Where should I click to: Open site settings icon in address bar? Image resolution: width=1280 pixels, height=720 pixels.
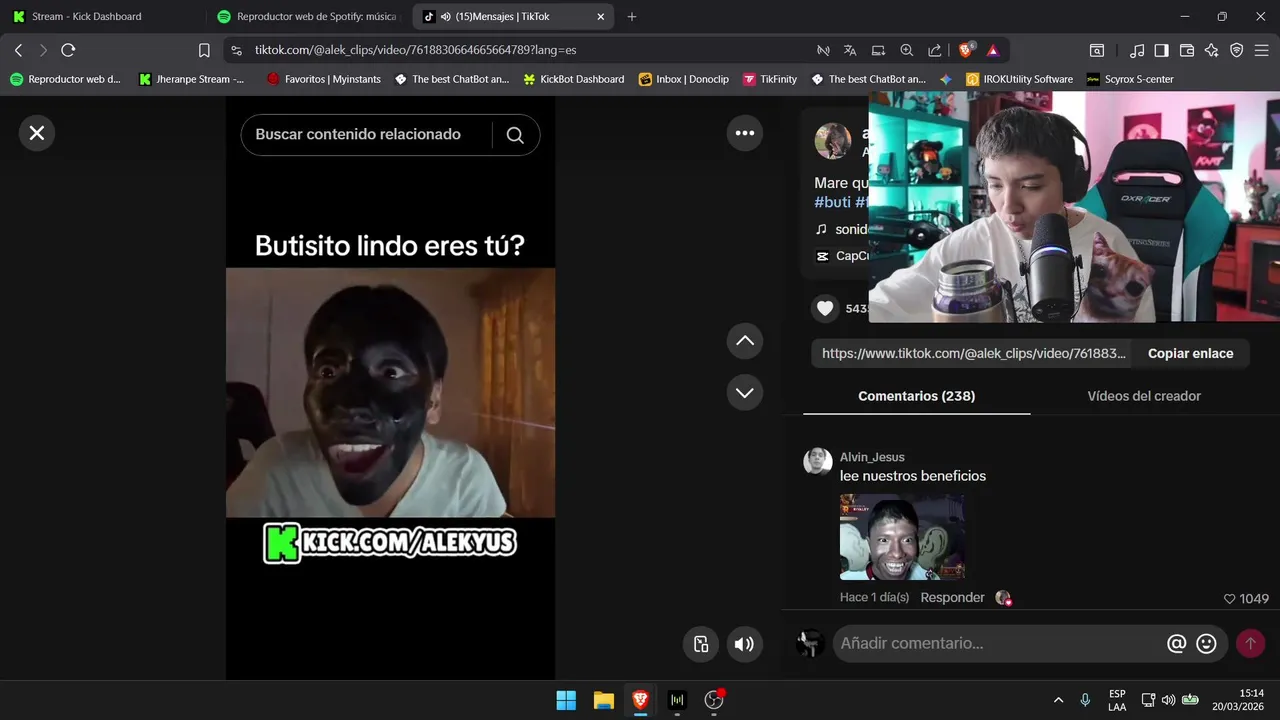236,50
